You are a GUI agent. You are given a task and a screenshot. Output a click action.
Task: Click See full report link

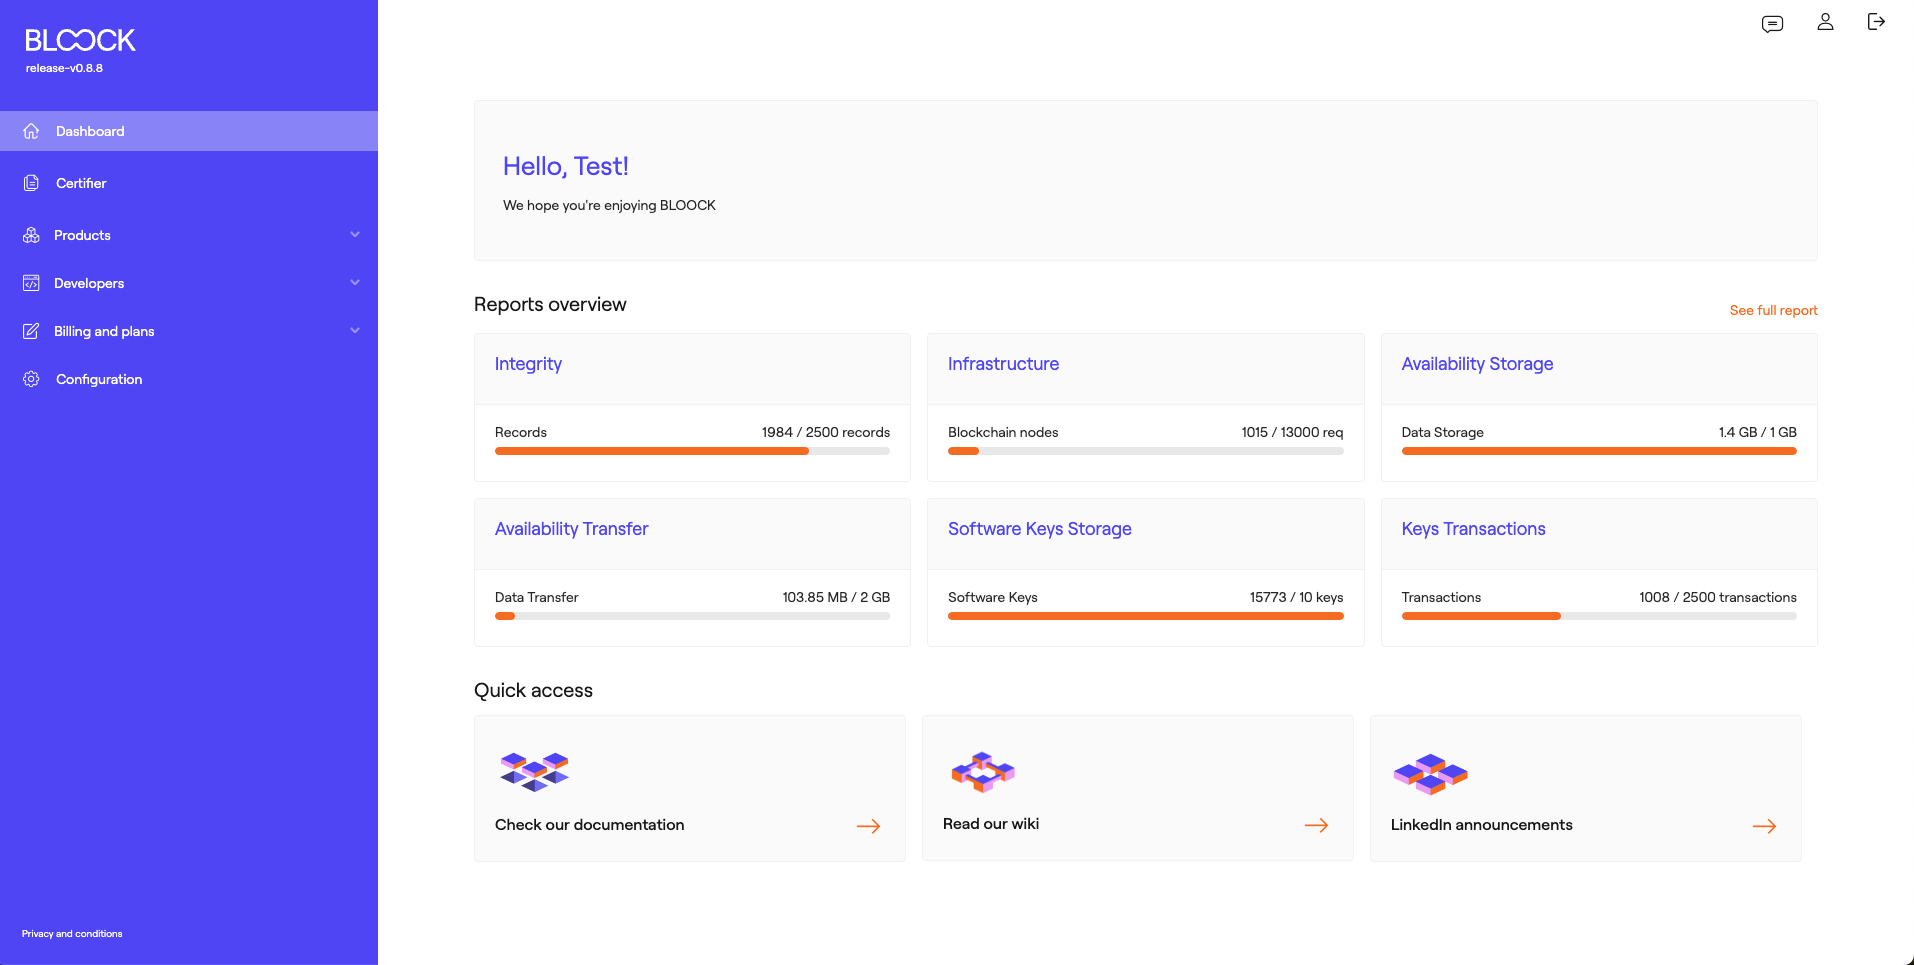1773,310
